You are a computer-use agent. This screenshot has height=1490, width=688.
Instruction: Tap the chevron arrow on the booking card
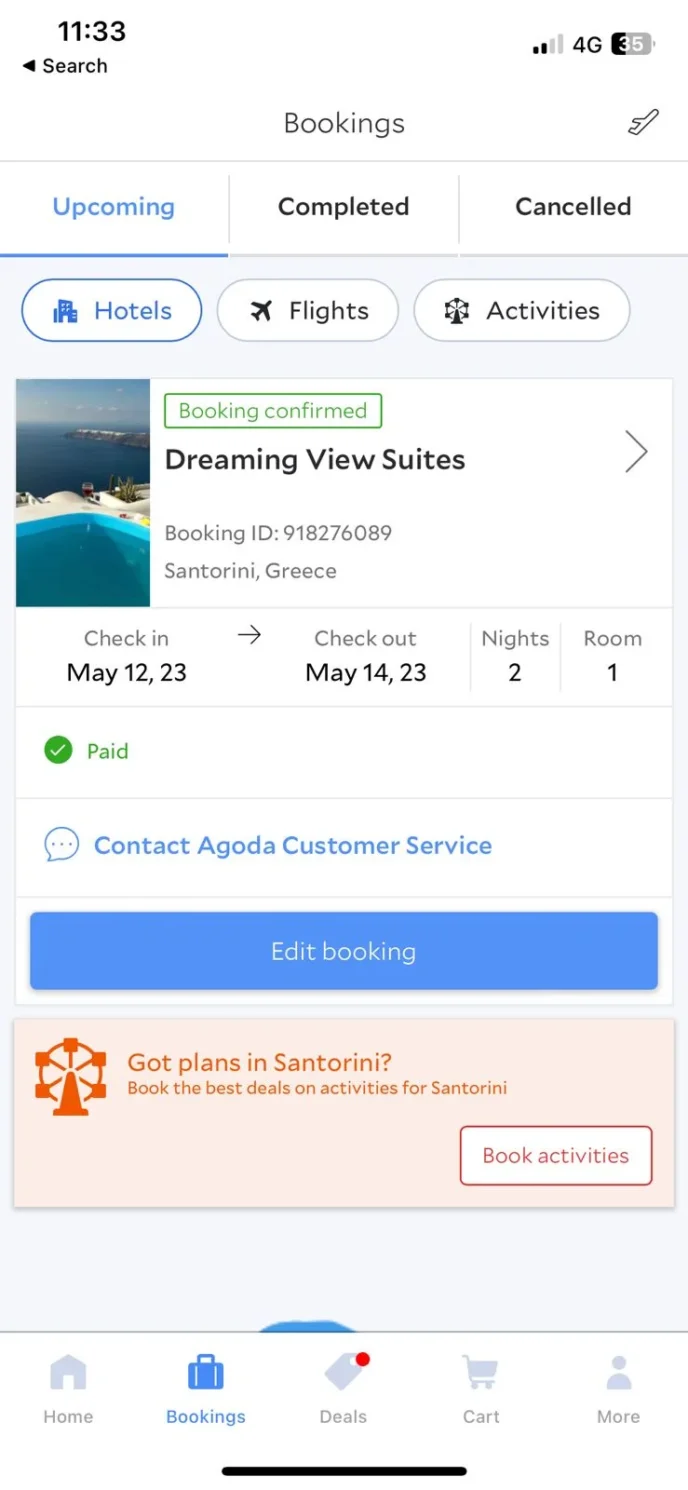637,451
